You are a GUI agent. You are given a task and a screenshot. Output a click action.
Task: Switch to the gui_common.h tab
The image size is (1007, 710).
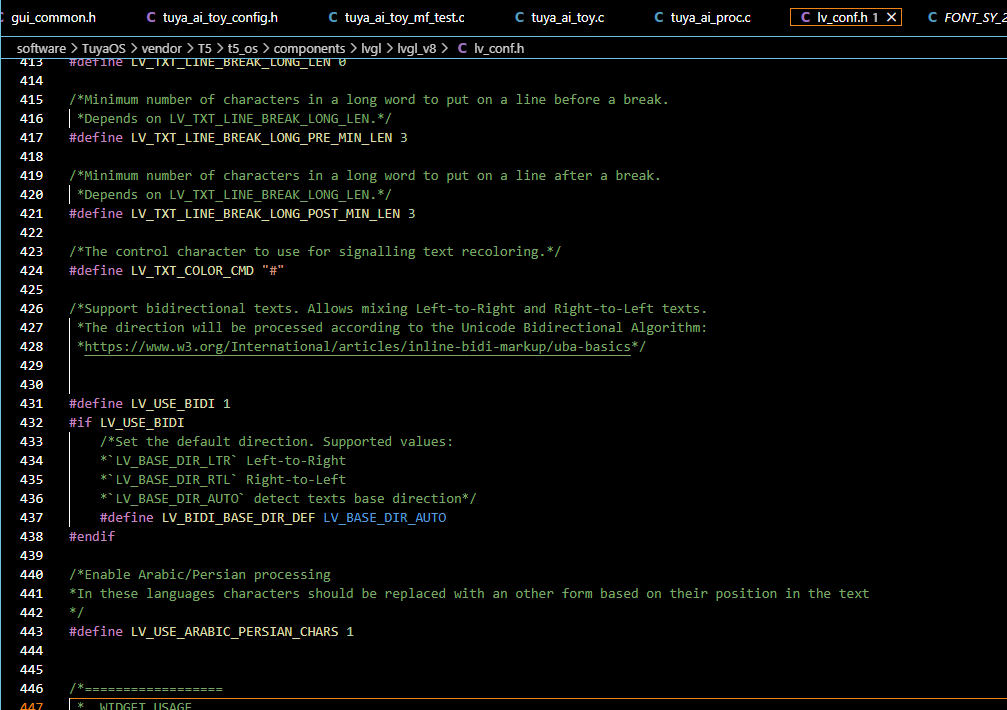53,18
